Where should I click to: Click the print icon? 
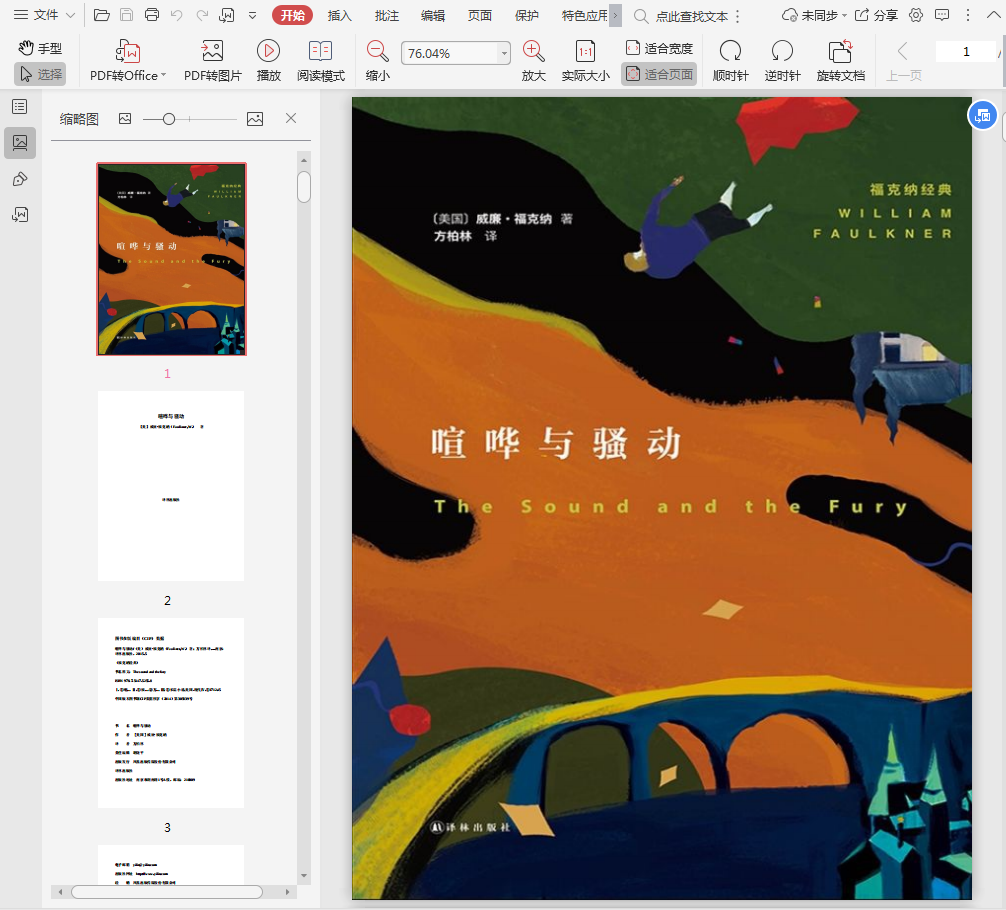tap(151, 15)
